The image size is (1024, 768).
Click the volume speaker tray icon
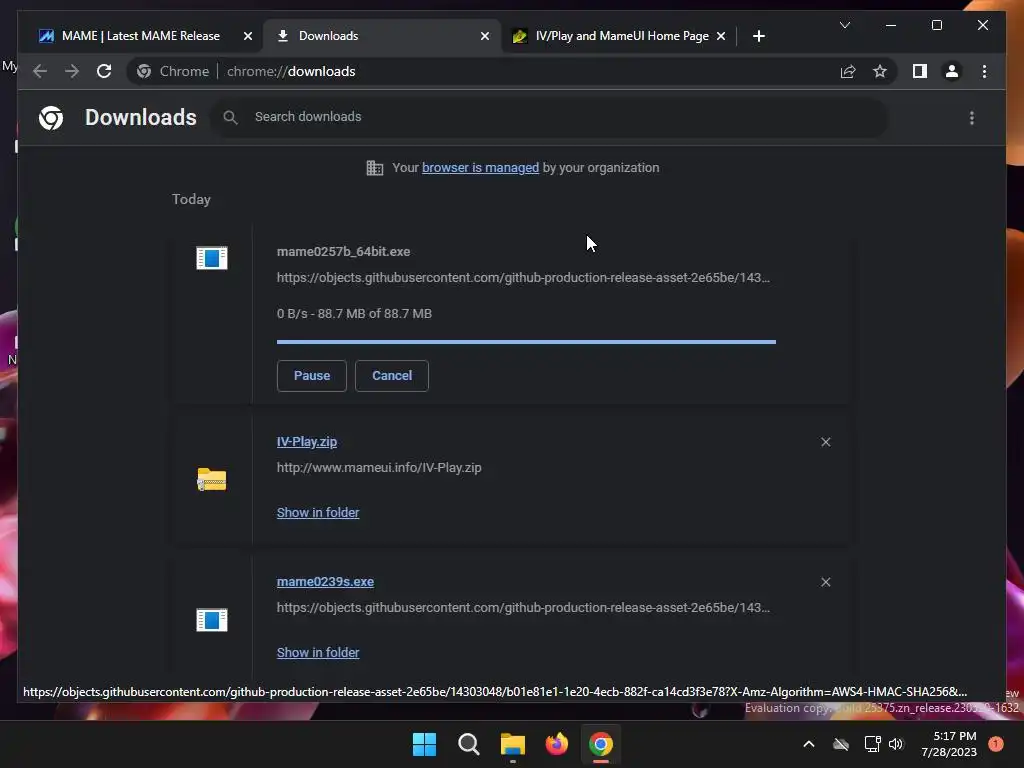tap(896, 744)
